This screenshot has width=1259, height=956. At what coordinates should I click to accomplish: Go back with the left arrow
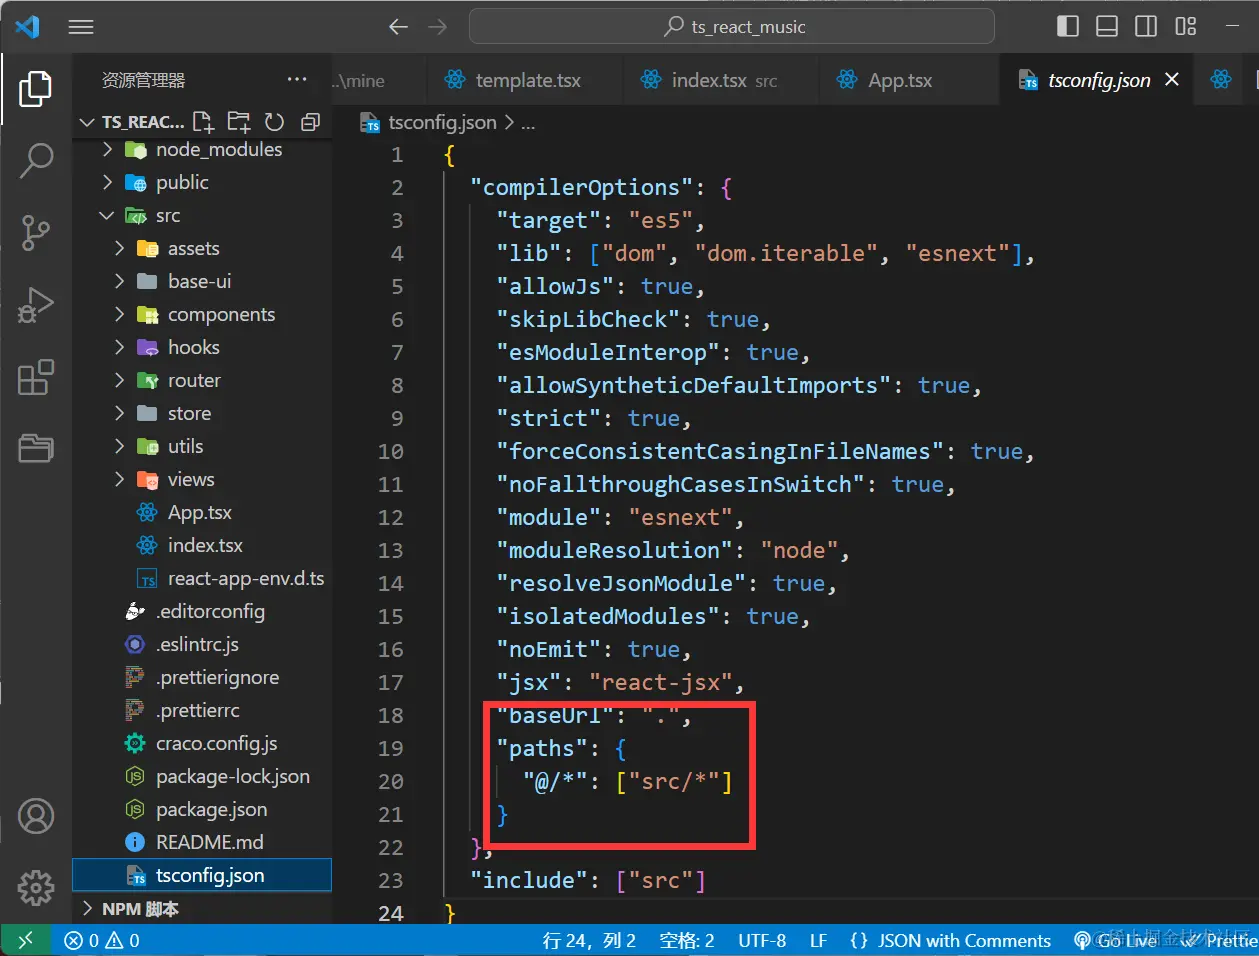click(398, 27)
